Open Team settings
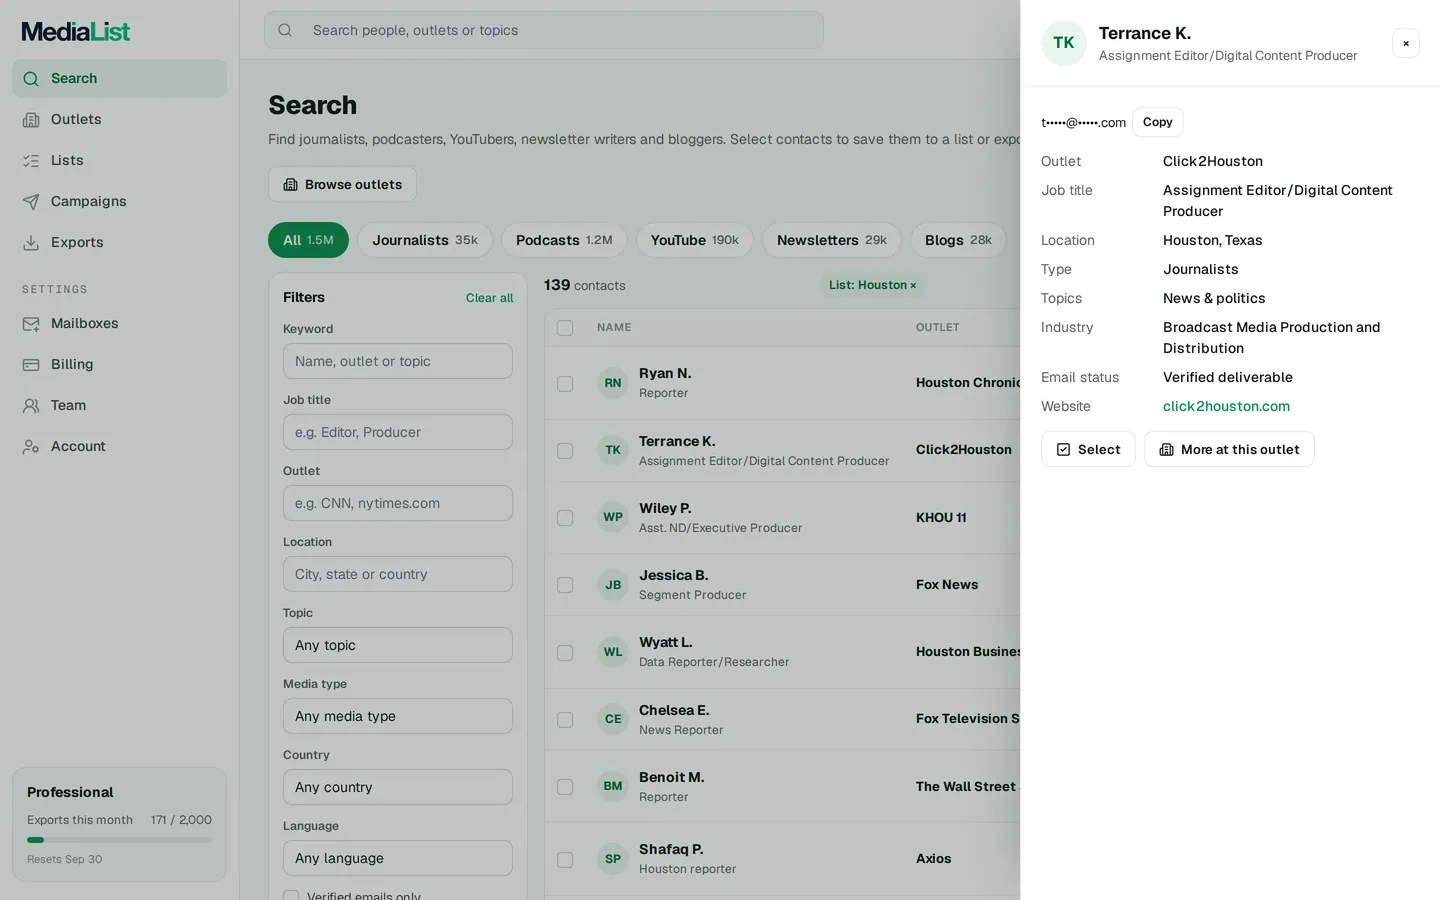1440x900 pixels. [119, 405]
